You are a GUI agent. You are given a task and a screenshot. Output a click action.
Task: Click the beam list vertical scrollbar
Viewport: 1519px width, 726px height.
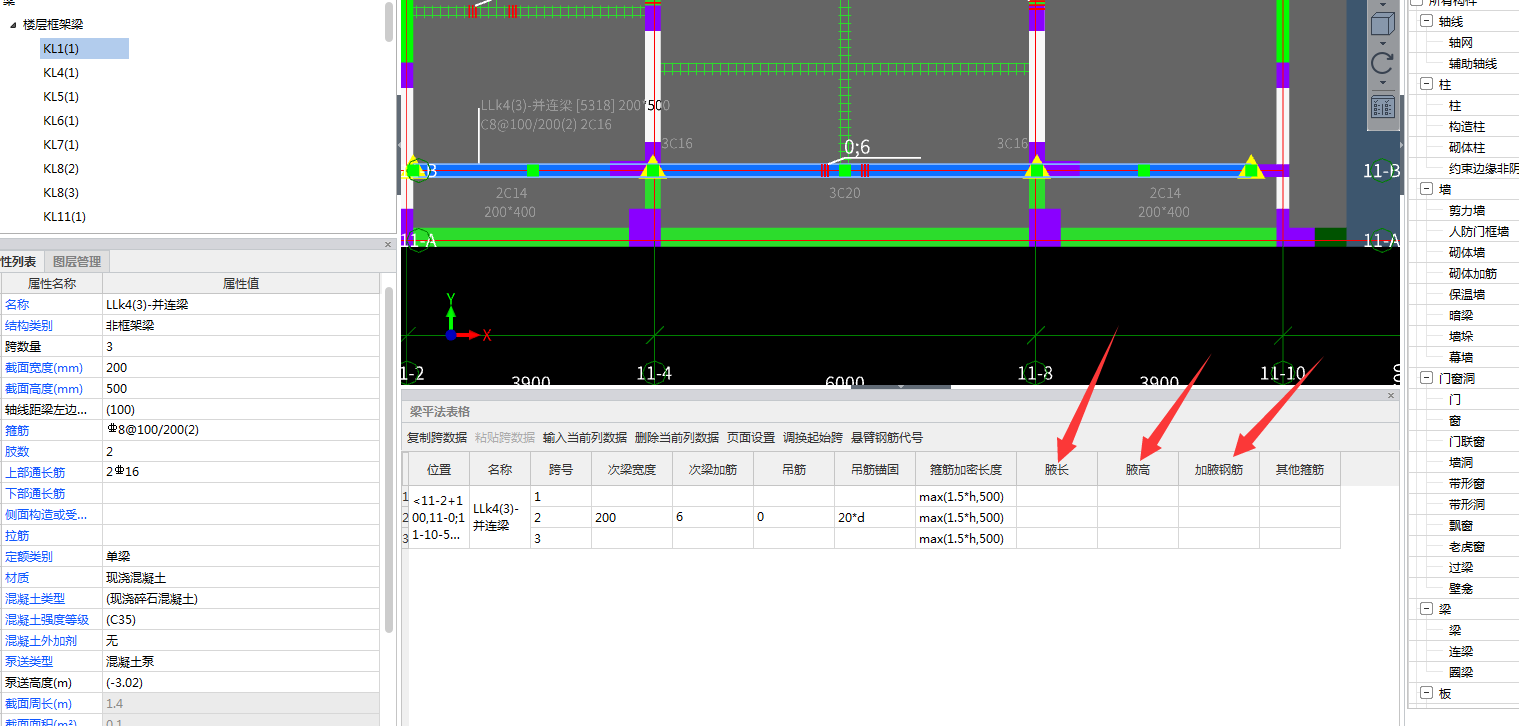click(x=388, y=21)
